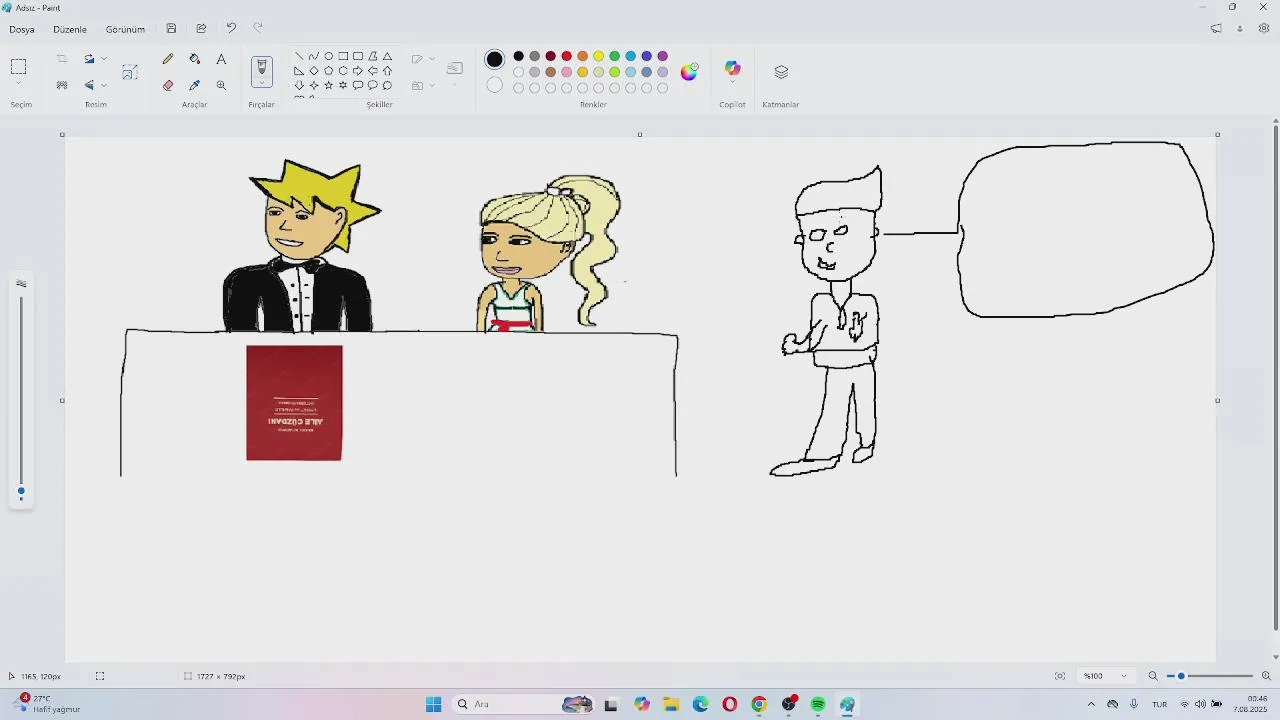Open Paint settings gear
Viewport: 1280px width, 720px height.
1264,29
